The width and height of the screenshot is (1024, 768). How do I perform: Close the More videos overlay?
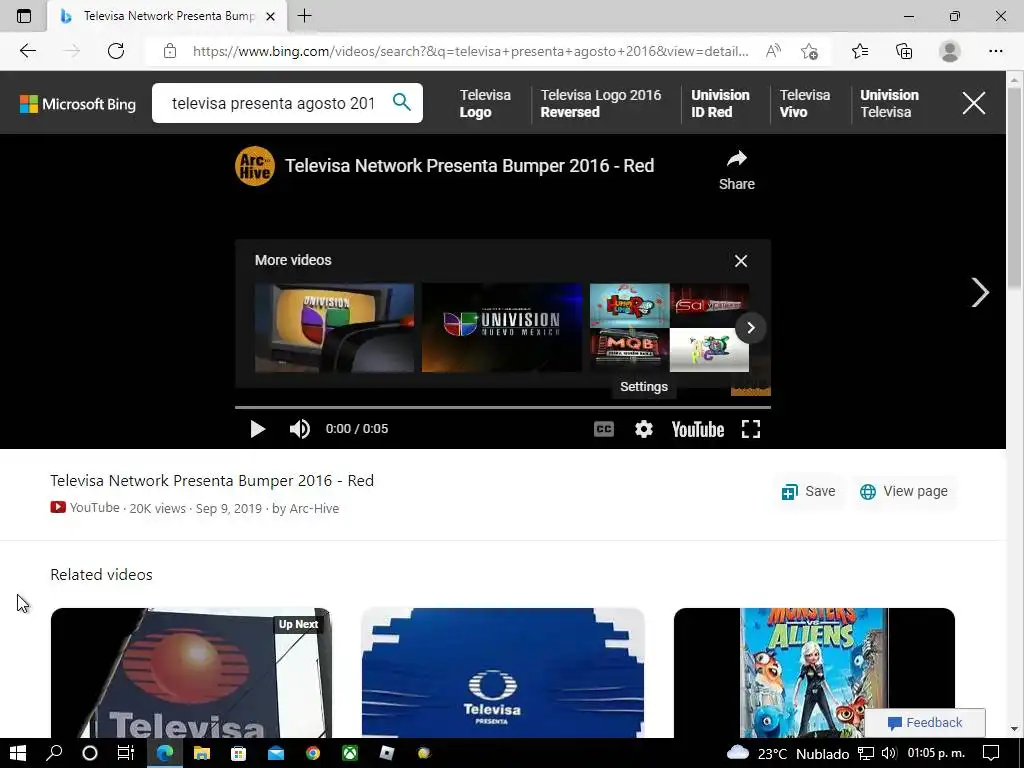point(741,261)
